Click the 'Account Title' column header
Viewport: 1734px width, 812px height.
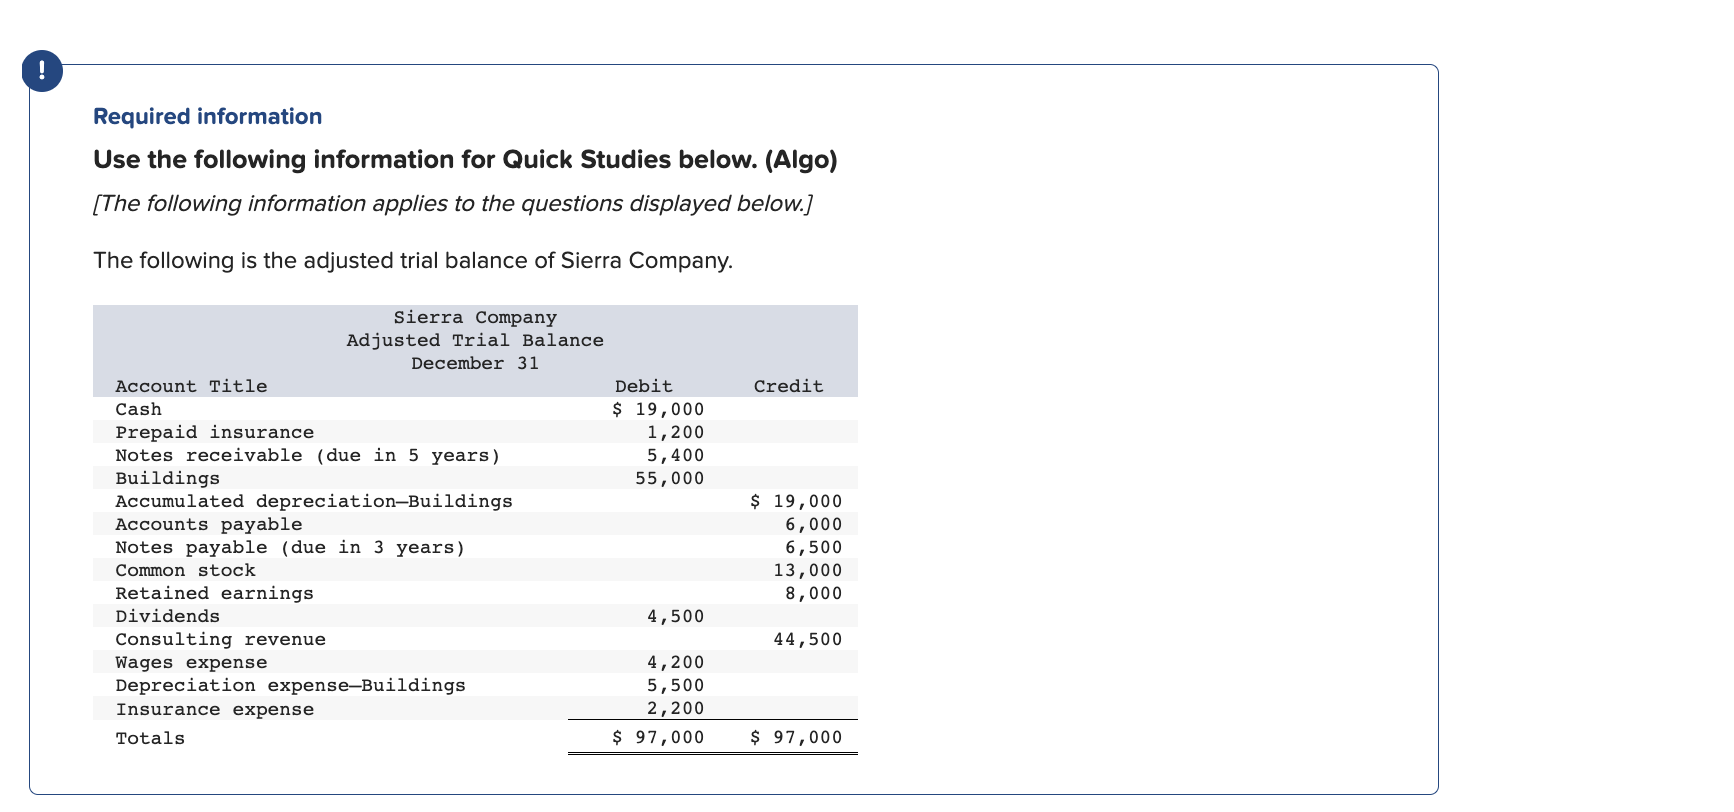tap(191, 386)
